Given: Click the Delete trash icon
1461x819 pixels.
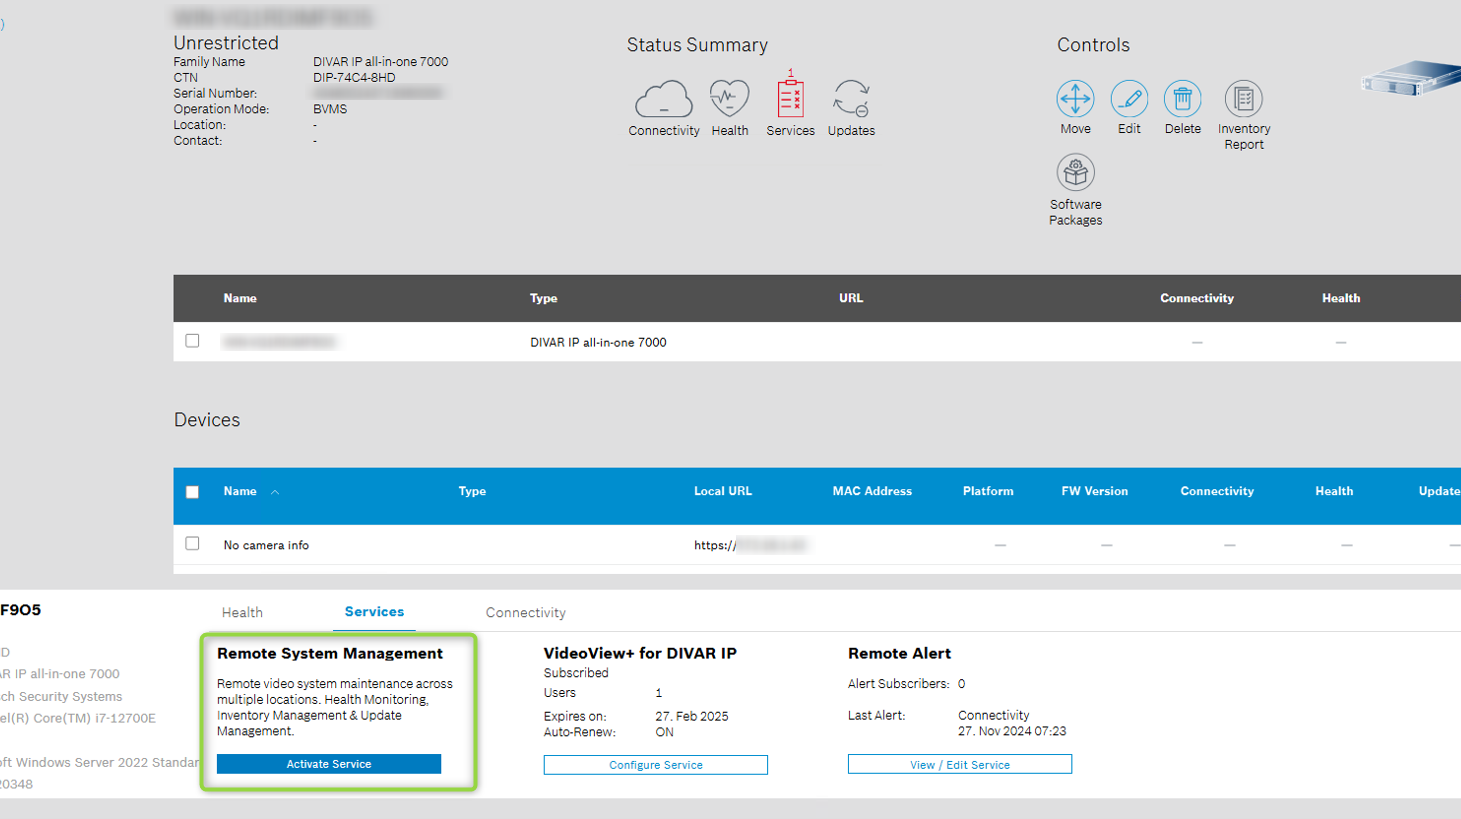Looking at the screenshot, I should coord(1182,99).
